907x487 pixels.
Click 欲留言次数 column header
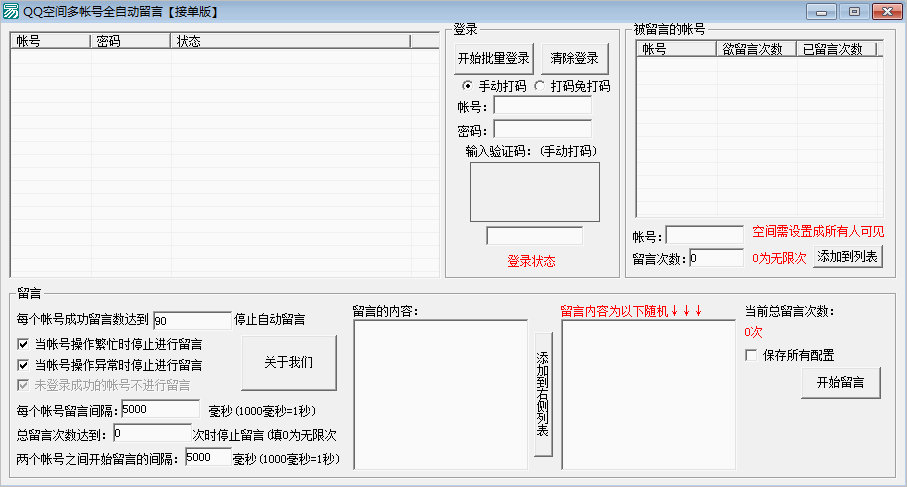click(x=757, y=49)
